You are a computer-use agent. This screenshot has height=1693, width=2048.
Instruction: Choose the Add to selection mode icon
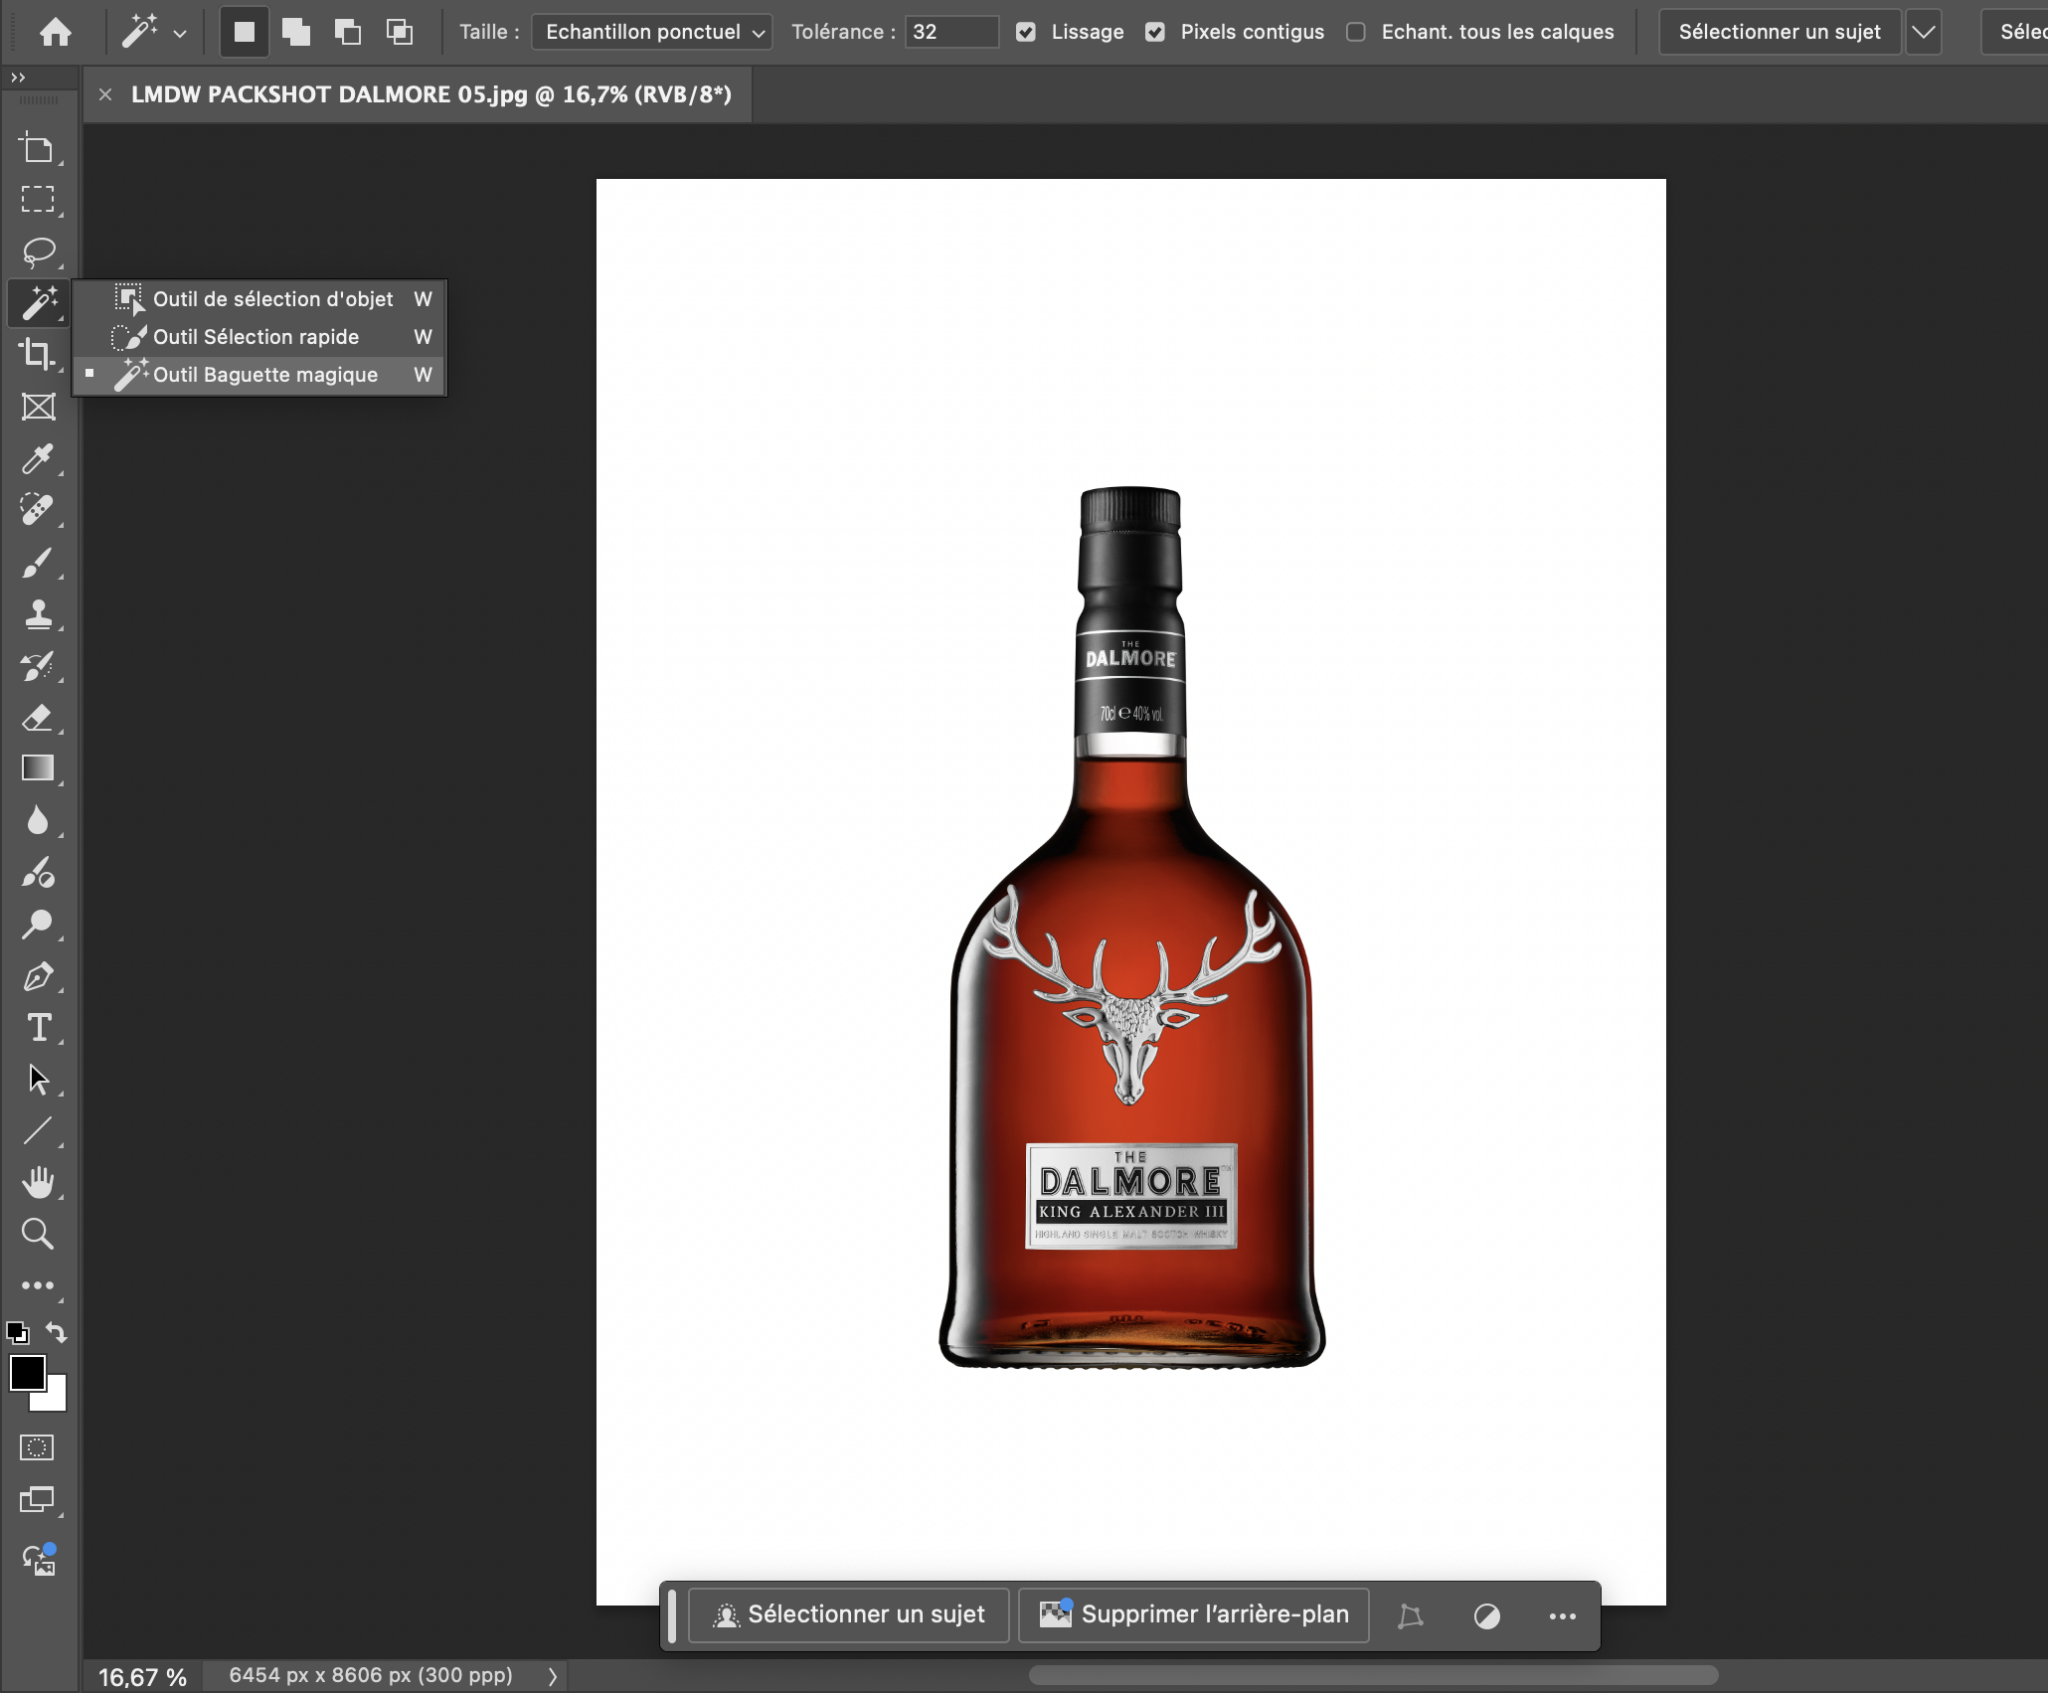click(296, 32)
